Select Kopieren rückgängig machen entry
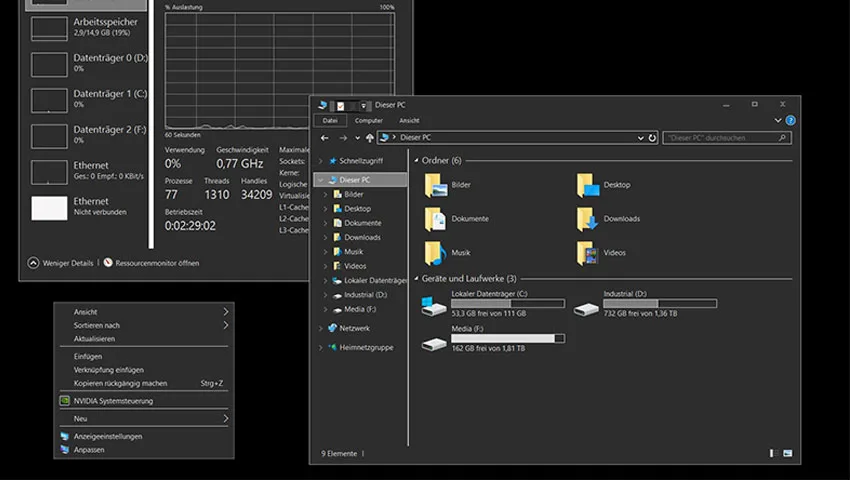This screenshot has height=480, width=850. 144,383
